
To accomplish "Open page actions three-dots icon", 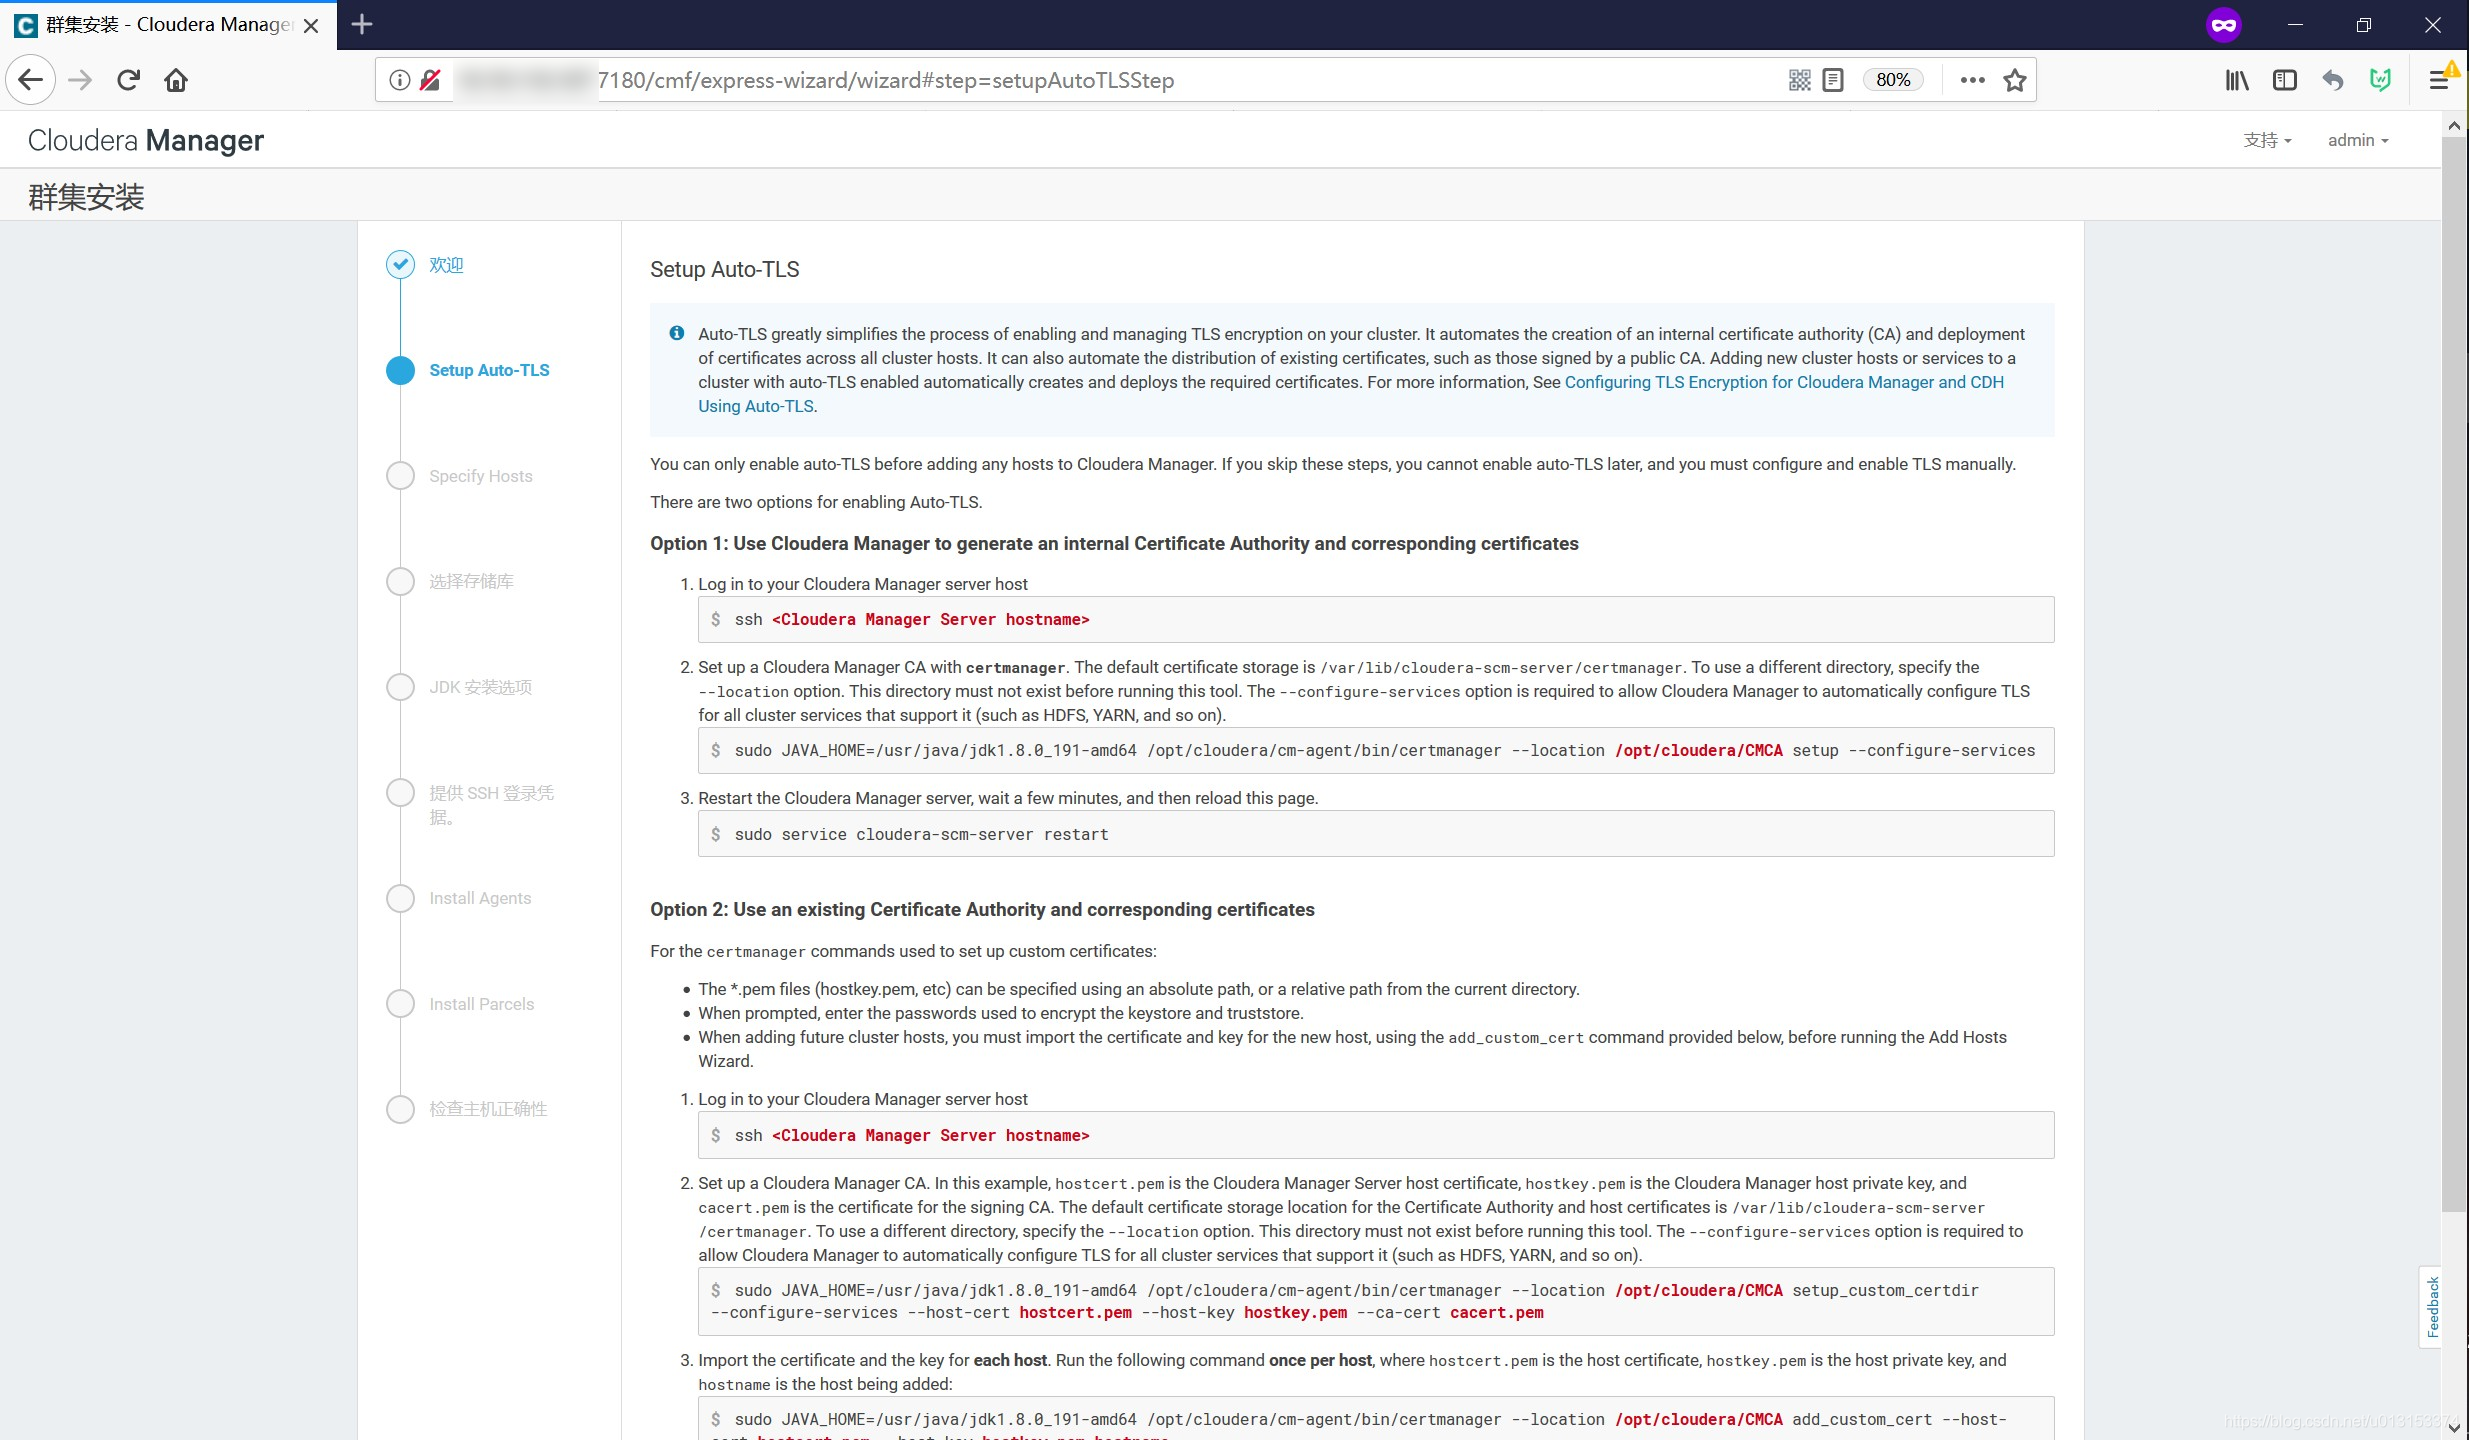I will tap(1972, 80).
